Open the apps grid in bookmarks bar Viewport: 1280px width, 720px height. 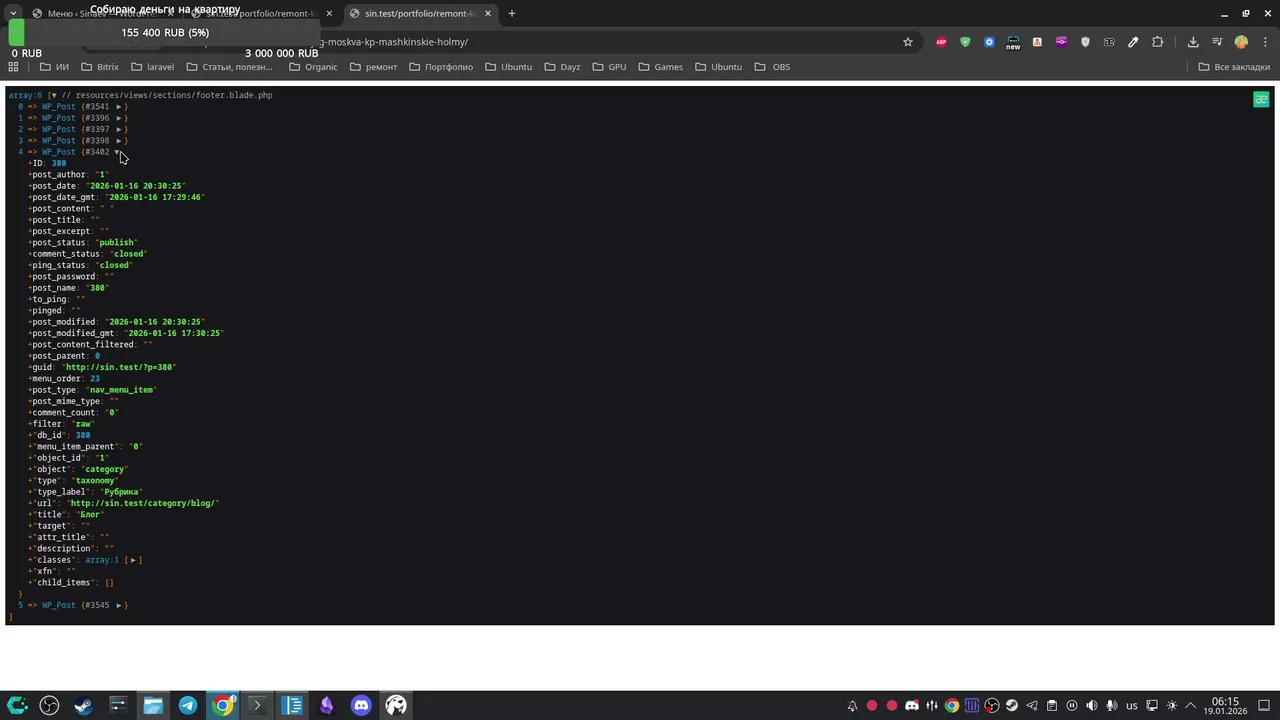point(14,67)
